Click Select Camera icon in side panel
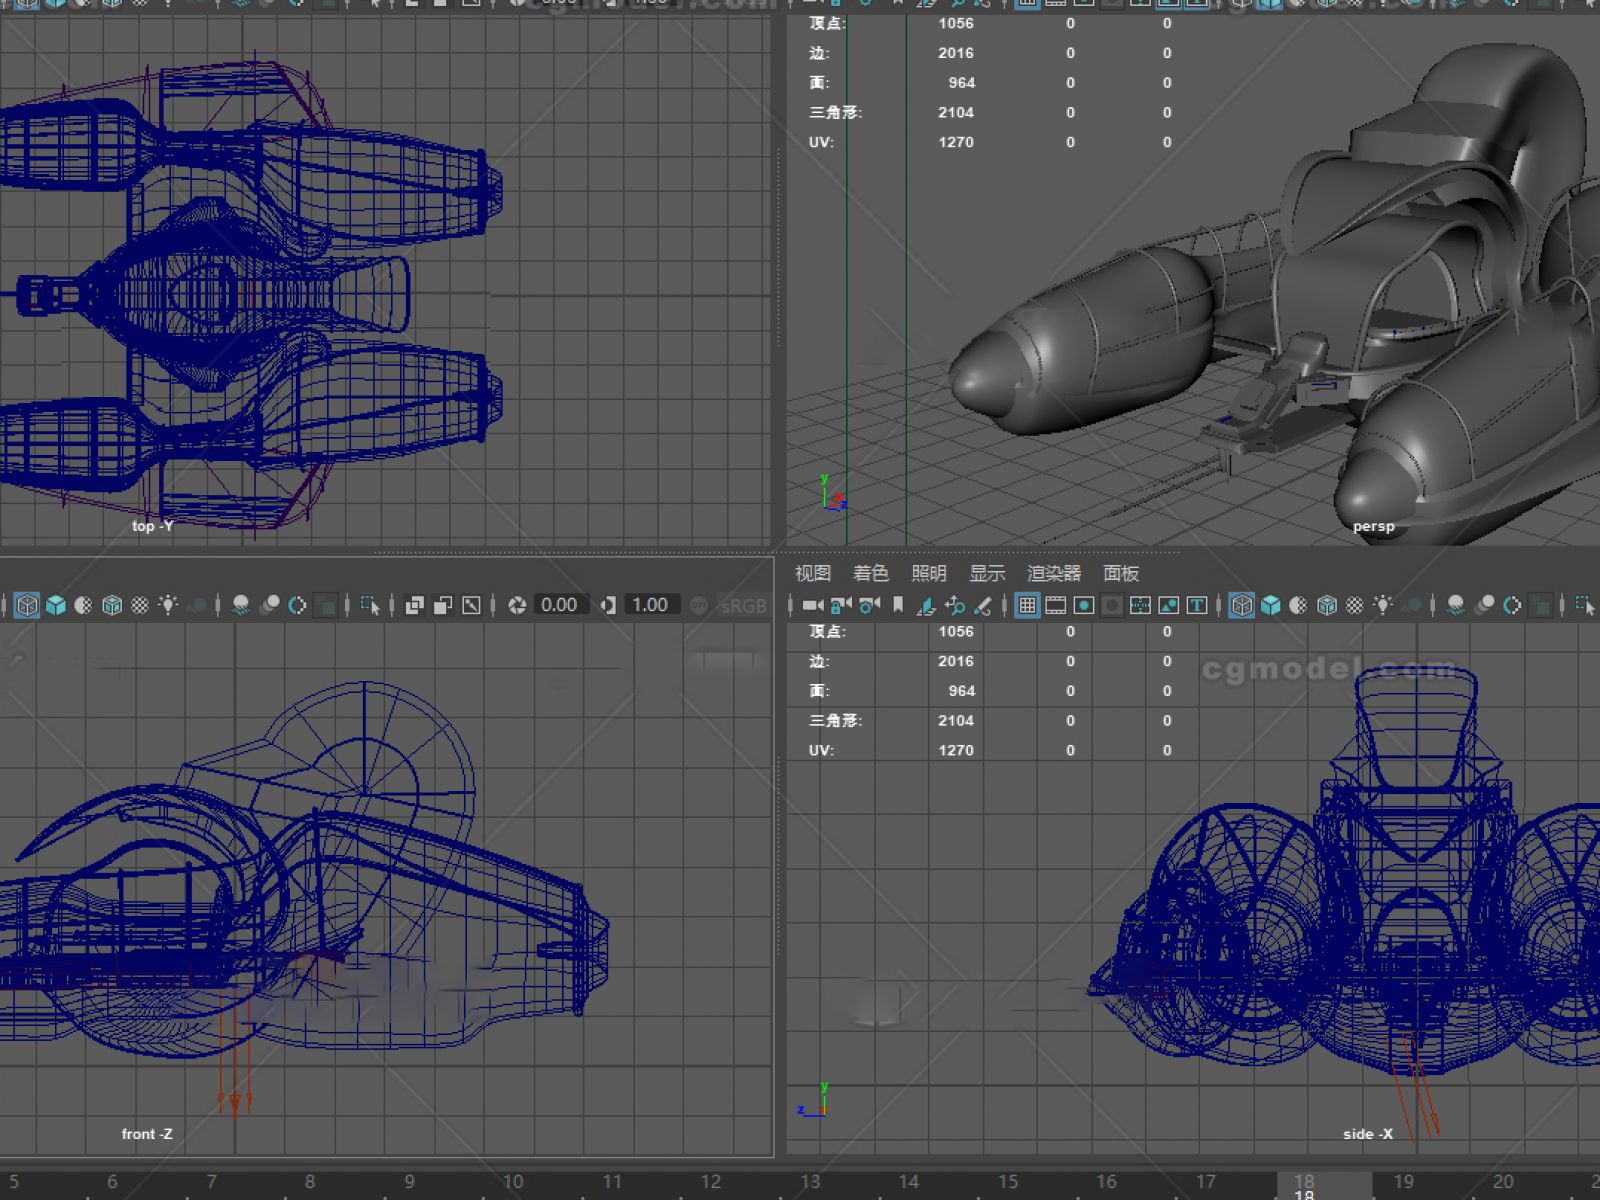The height and width of the screenshot is (1200, 1600). point(813,605)
